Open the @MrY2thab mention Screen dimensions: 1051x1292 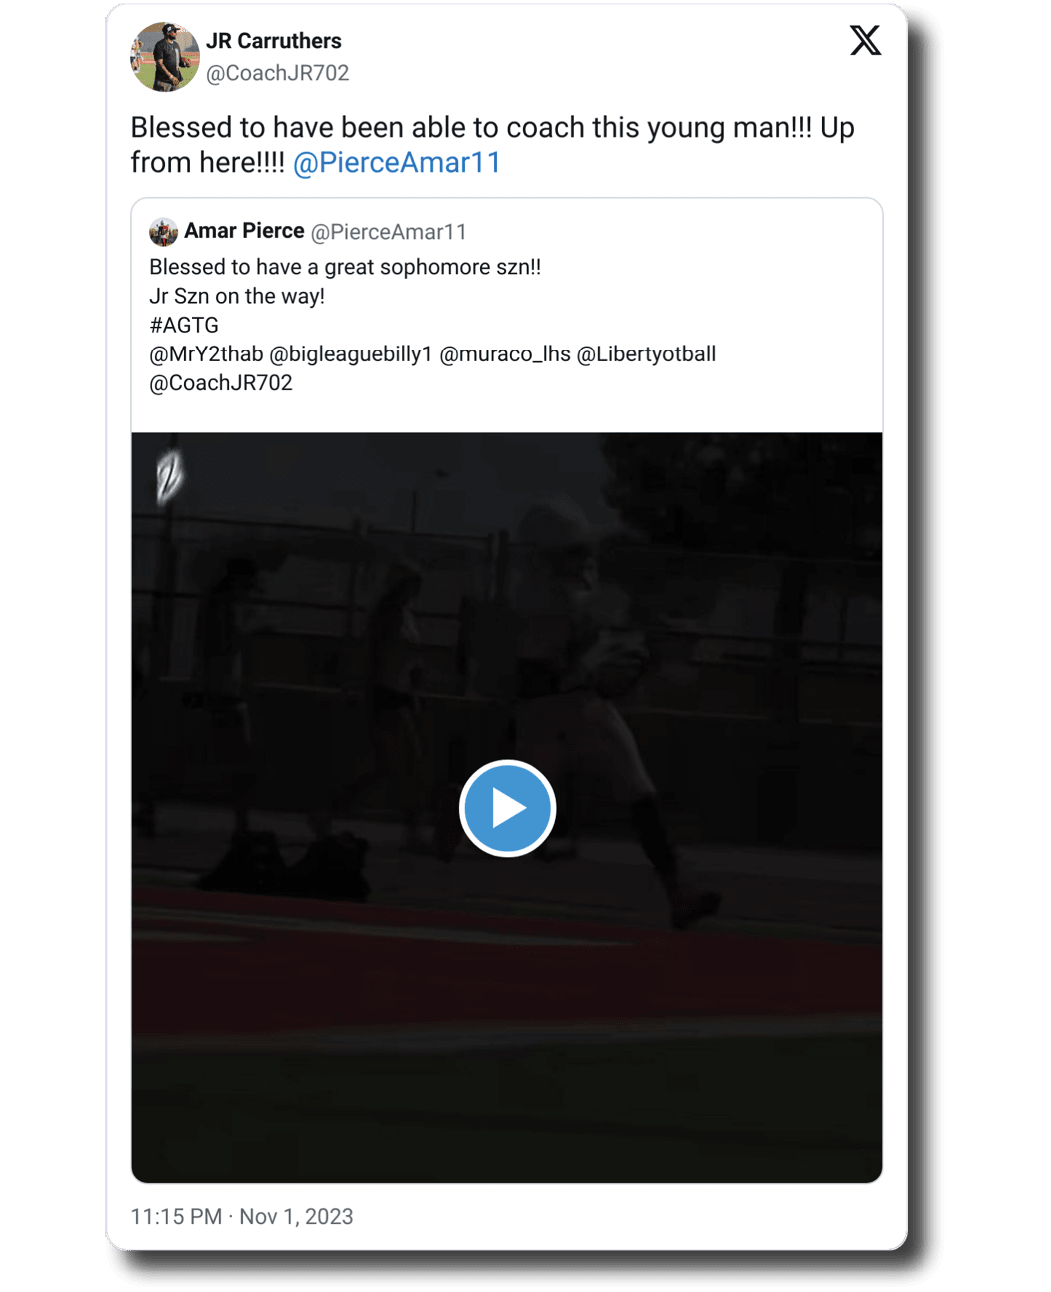[206, 354]
